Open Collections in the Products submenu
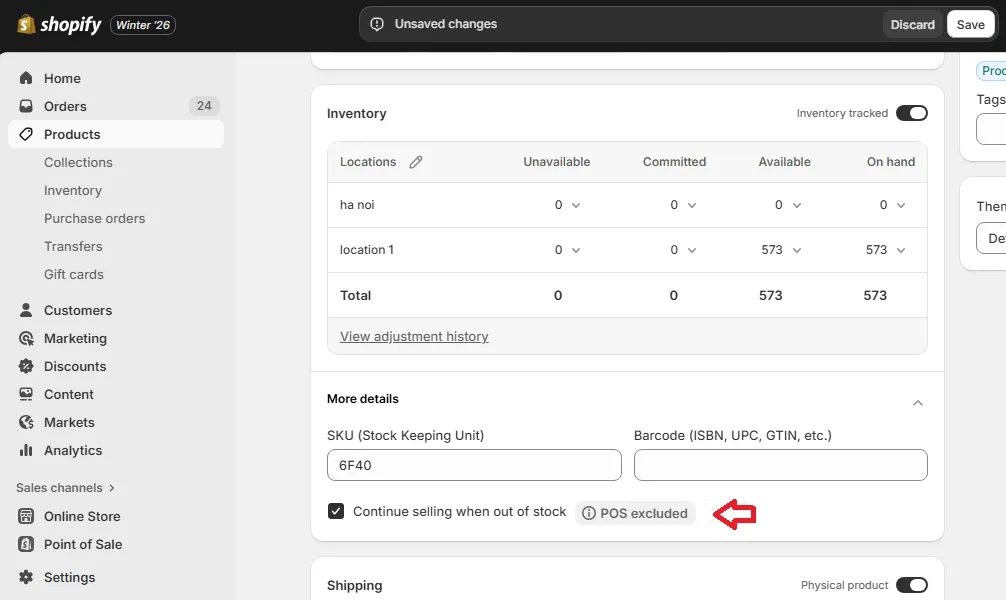 point(78,162)
